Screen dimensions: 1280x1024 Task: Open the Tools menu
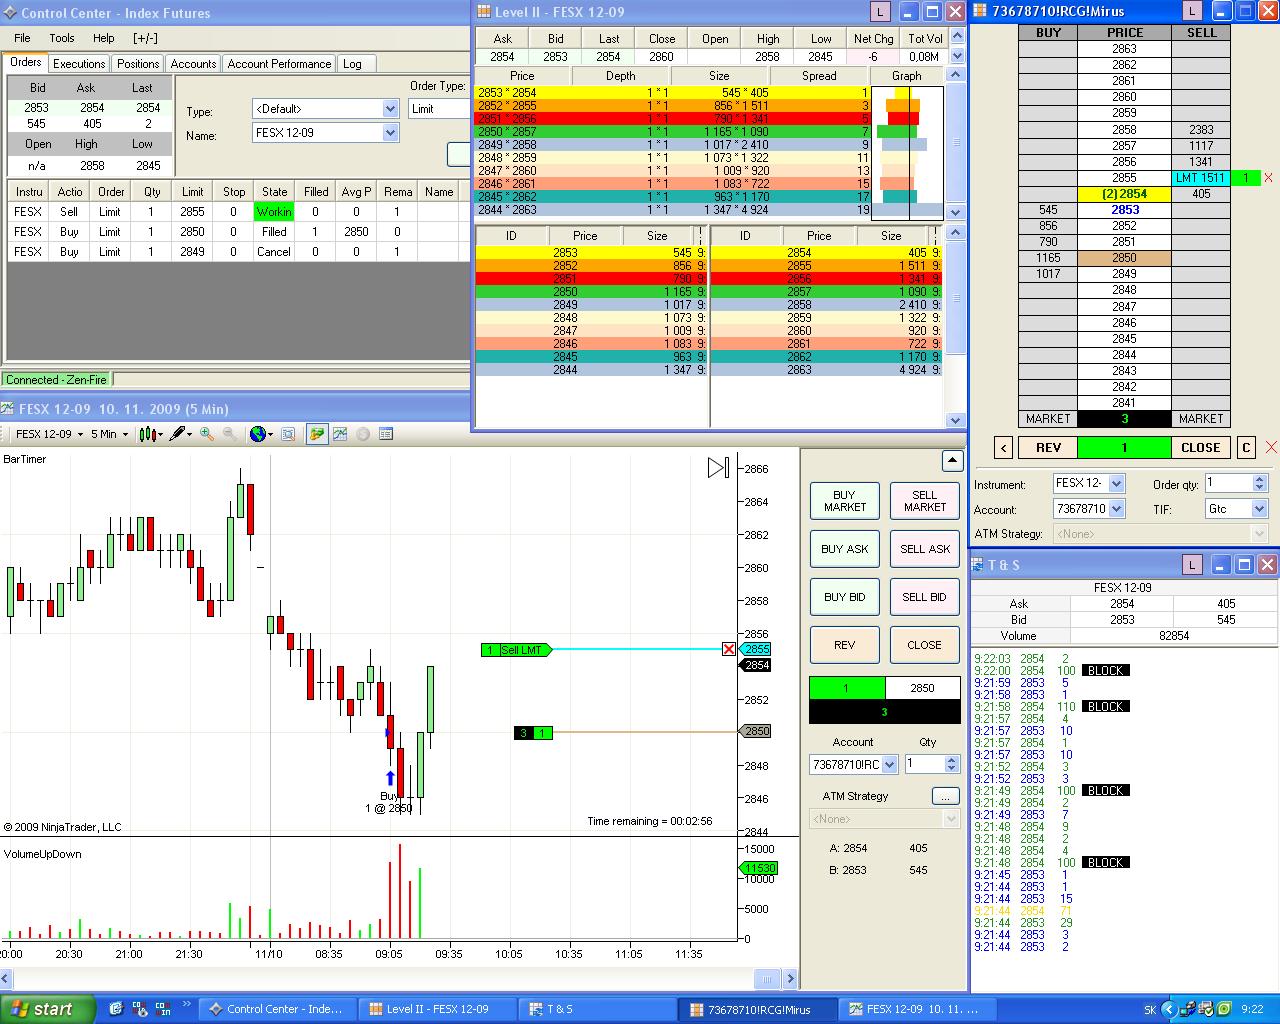pyautogui.click(x=62, y=38)
